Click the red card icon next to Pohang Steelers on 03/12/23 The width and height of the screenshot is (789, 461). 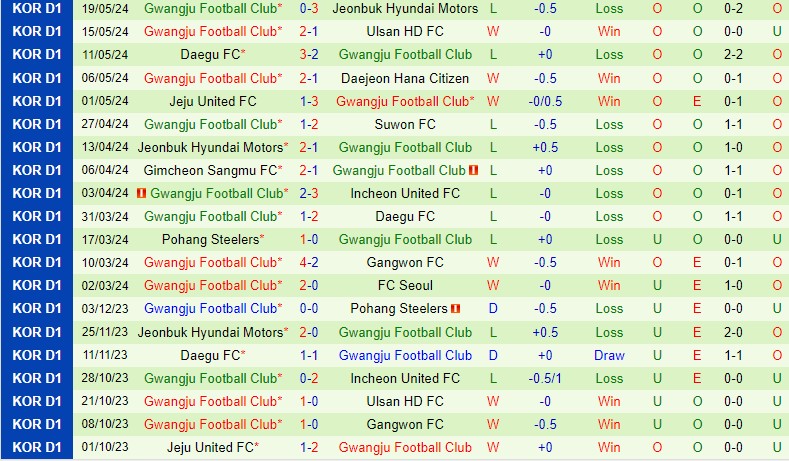coord(456,309)
